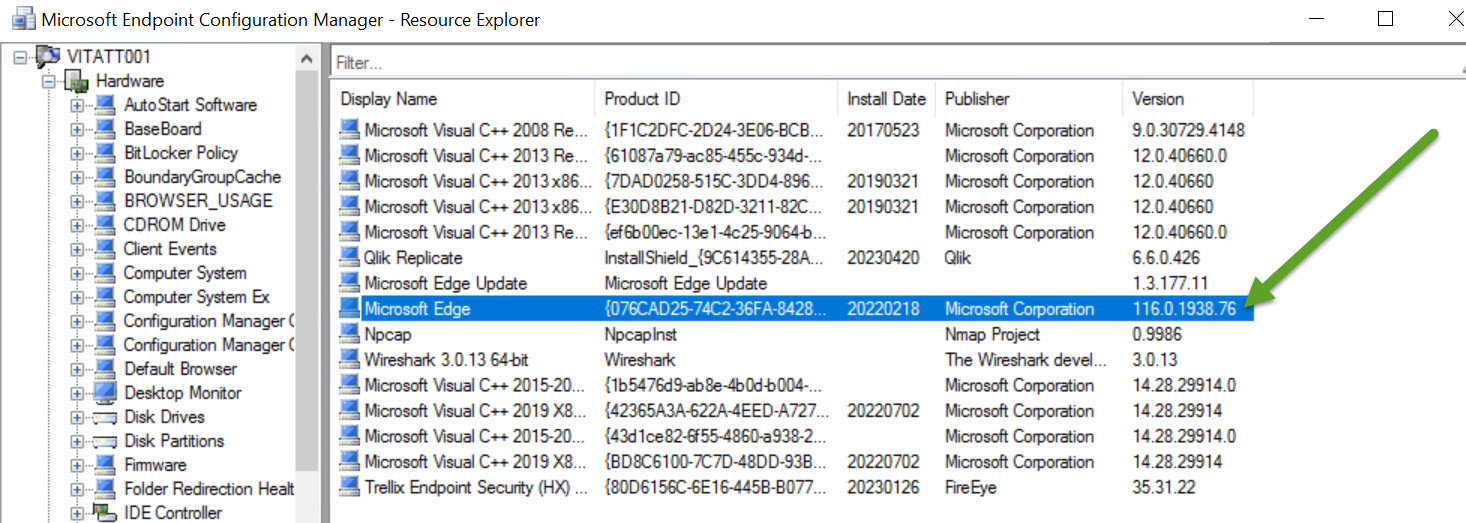Click the icon beside Microsoft Edge Update
The width and height of the screenshot is (1466, 523).
coord(349,283)
